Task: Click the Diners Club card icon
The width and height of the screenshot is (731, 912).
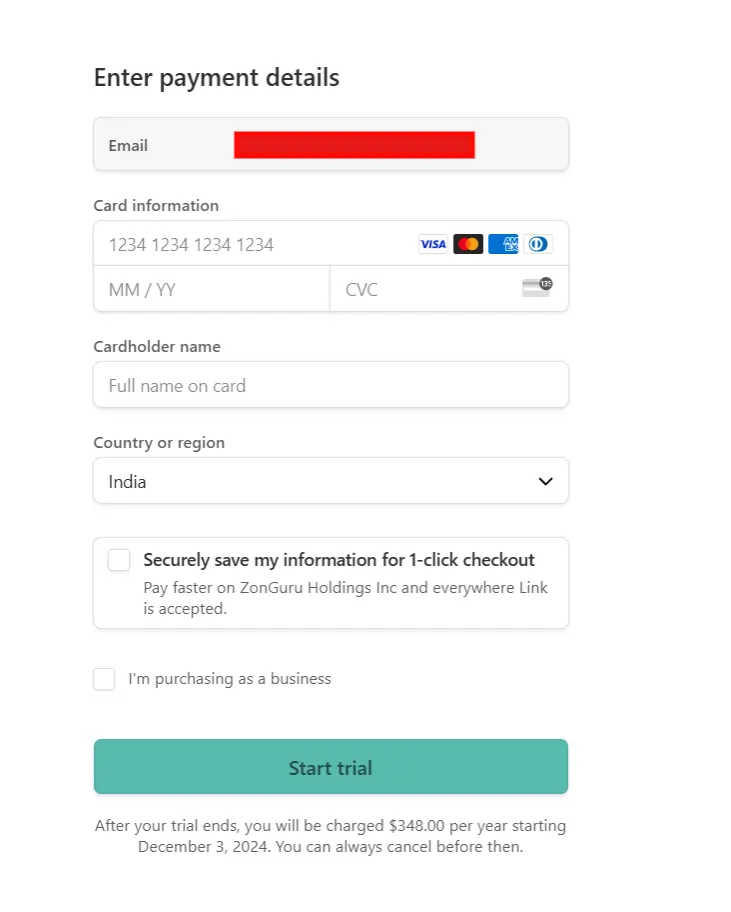Action: (537, 244)
